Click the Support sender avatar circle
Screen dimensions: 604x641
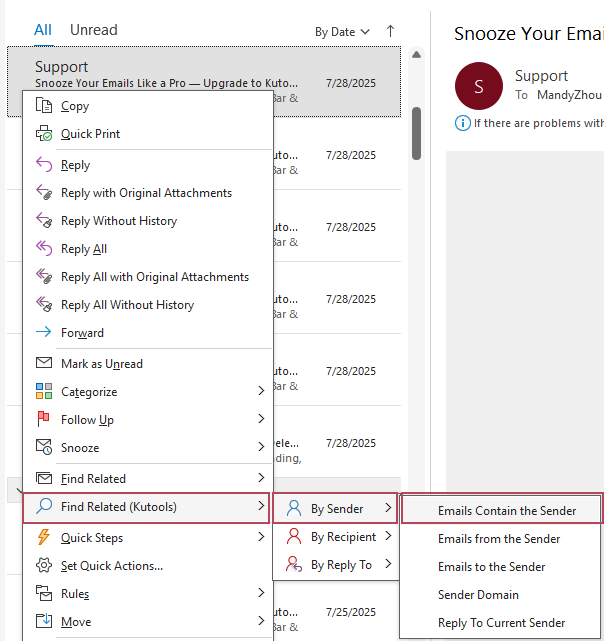(x=478, y=86)
